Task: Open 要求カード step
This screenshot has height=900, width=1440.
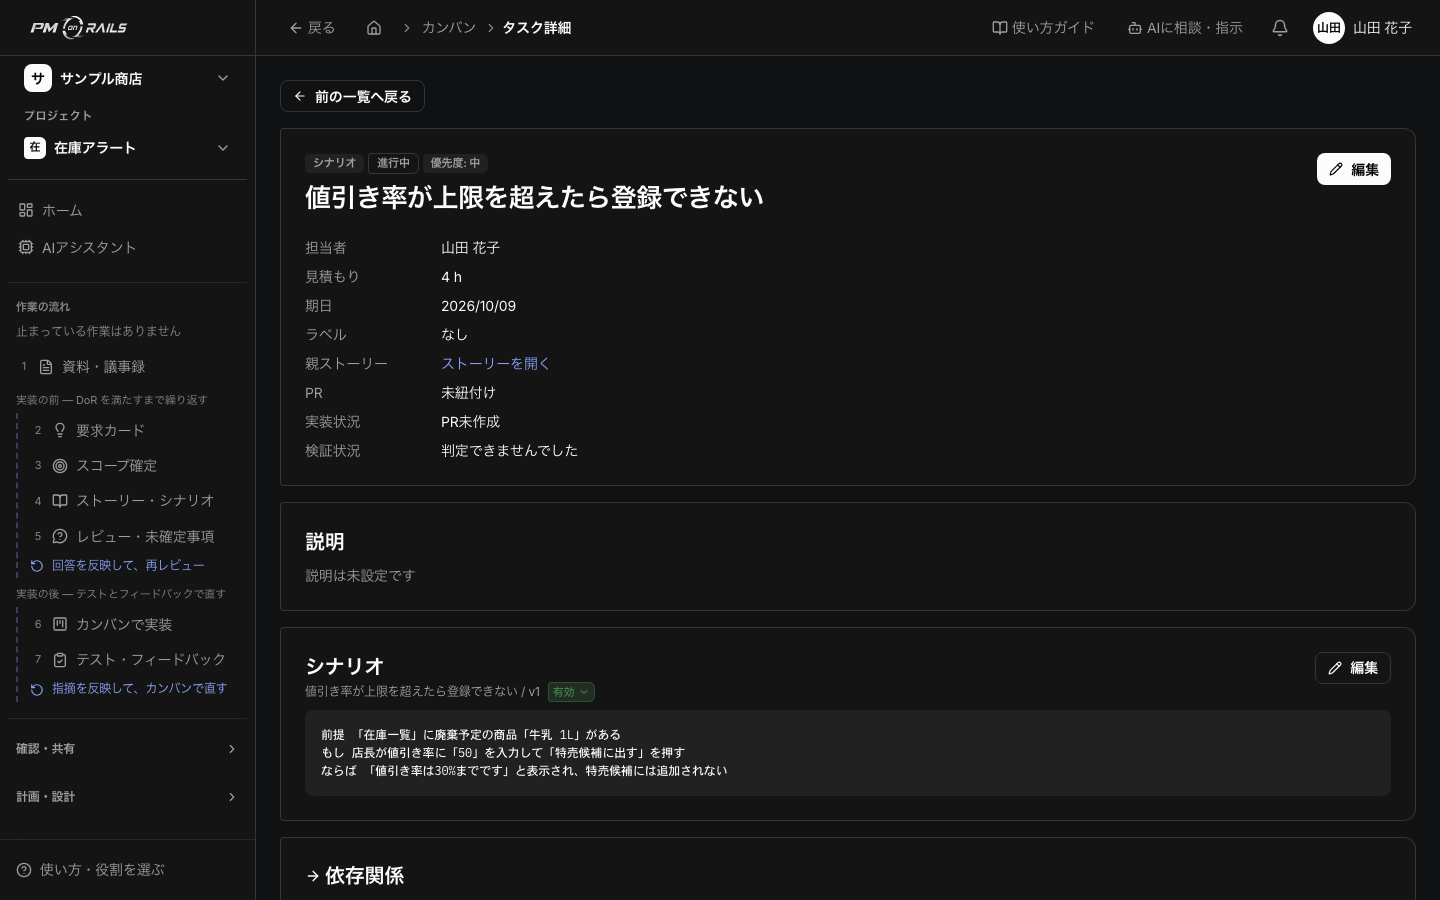Action: coord(134,430)
